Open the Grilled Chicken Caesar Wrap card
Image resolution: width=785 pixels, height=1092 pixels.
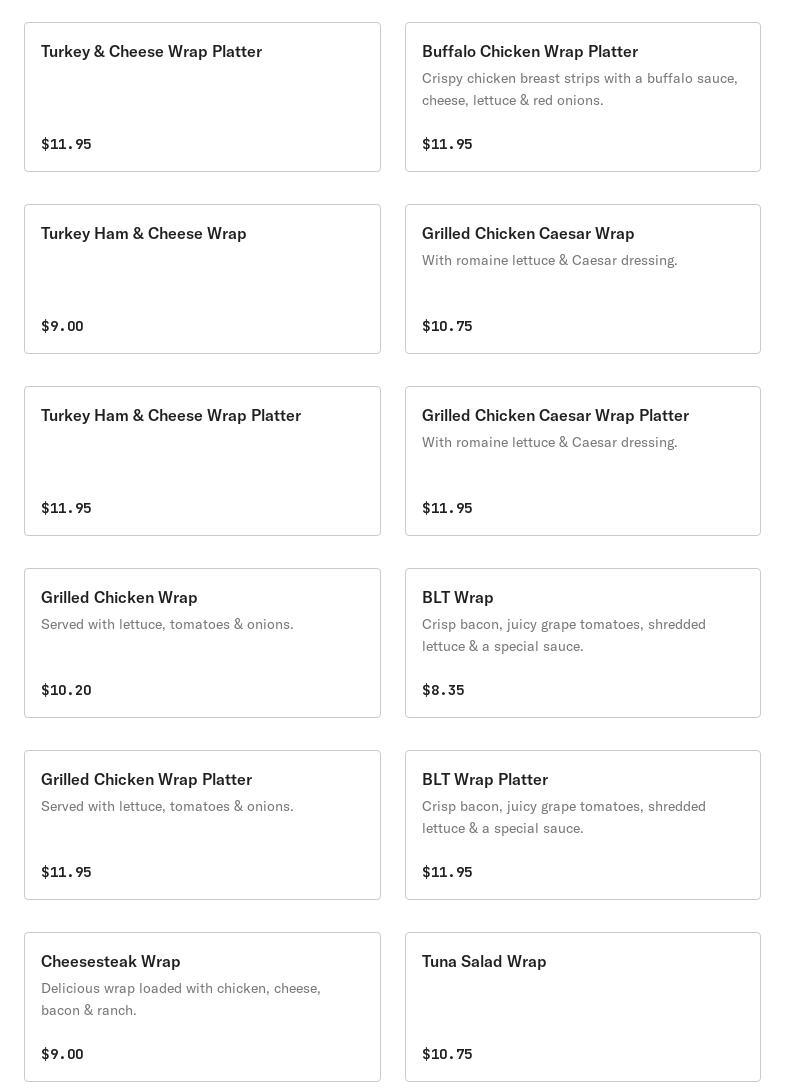tap(583, 279)
